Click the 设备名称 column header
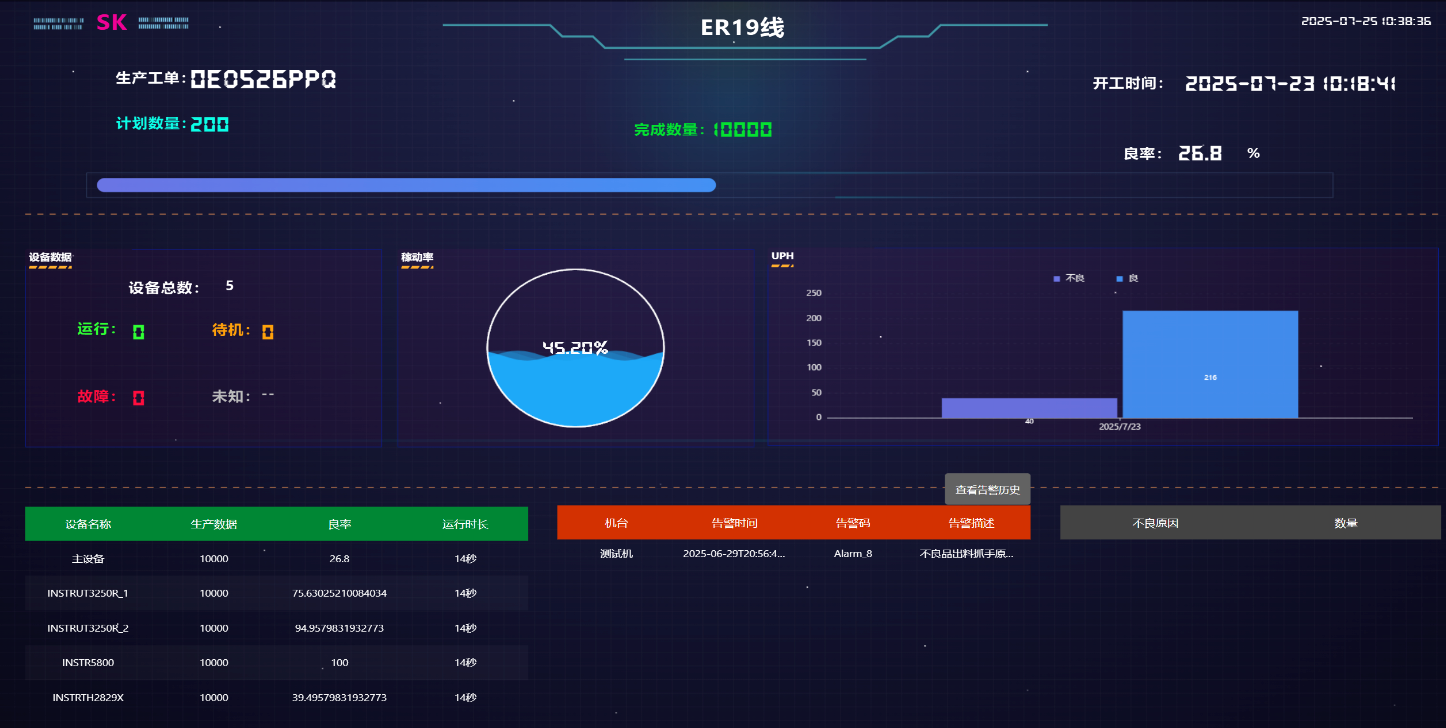Screen dimensions: 1446x728 [88, 524]
